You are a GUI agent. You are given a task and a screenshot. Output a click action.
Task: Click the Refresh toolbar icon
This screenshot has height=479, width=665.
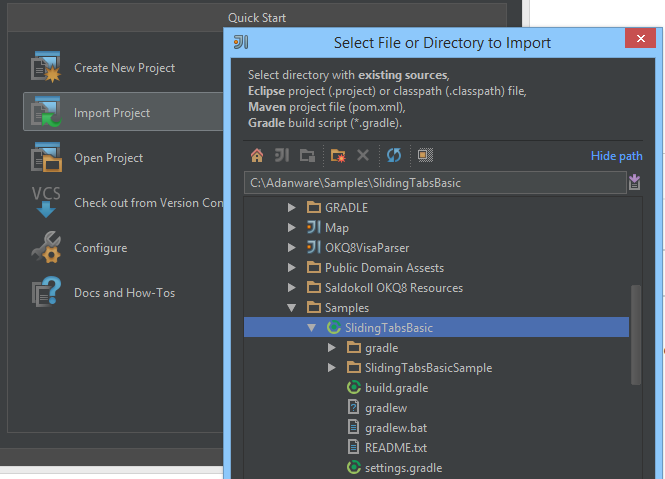point(394,156)
